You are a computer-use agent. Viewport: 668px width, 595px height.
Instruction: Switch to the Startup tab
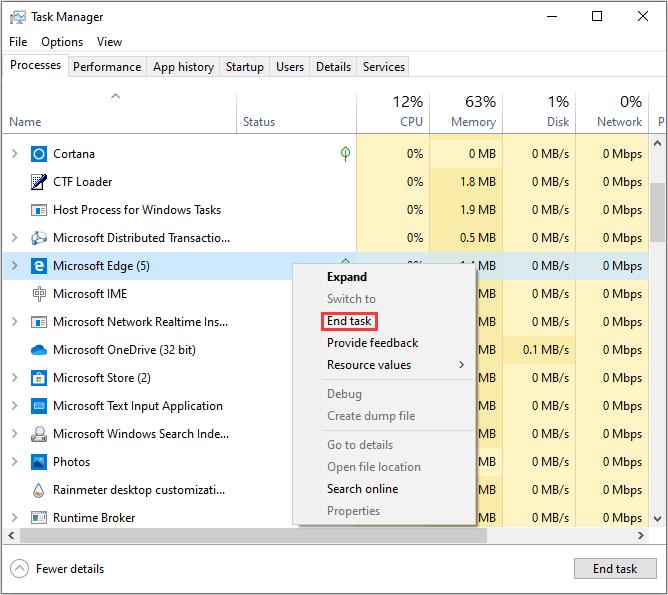coord(245,67)
